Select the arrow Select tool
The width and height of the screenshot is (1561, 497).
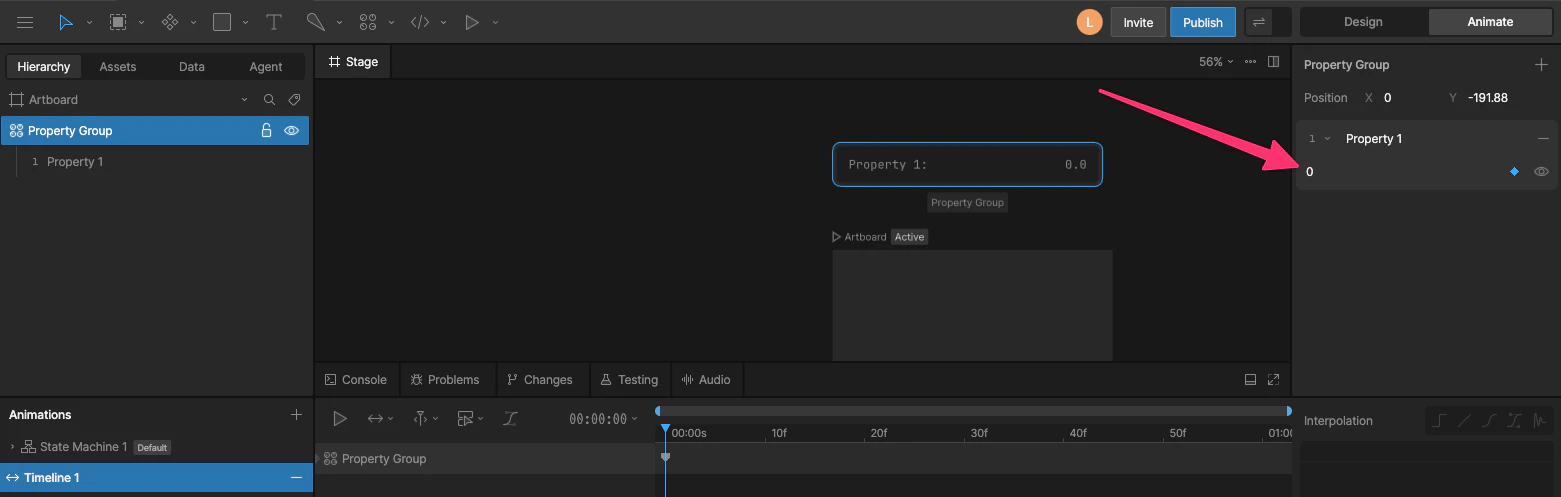pos(66,22)
